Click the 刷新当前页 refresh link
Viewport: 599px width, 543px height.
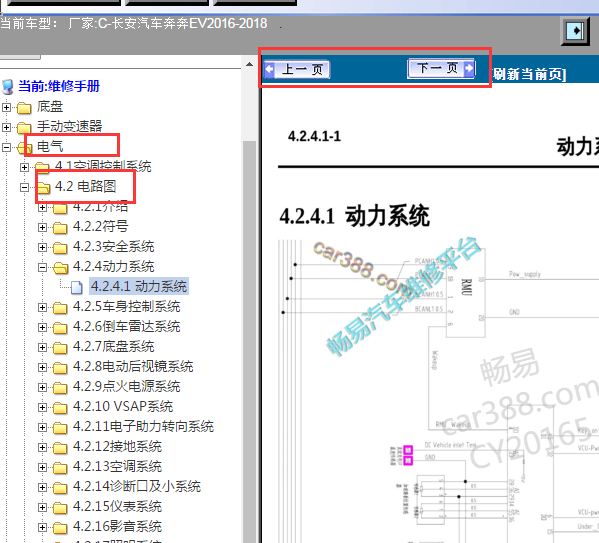529,74
